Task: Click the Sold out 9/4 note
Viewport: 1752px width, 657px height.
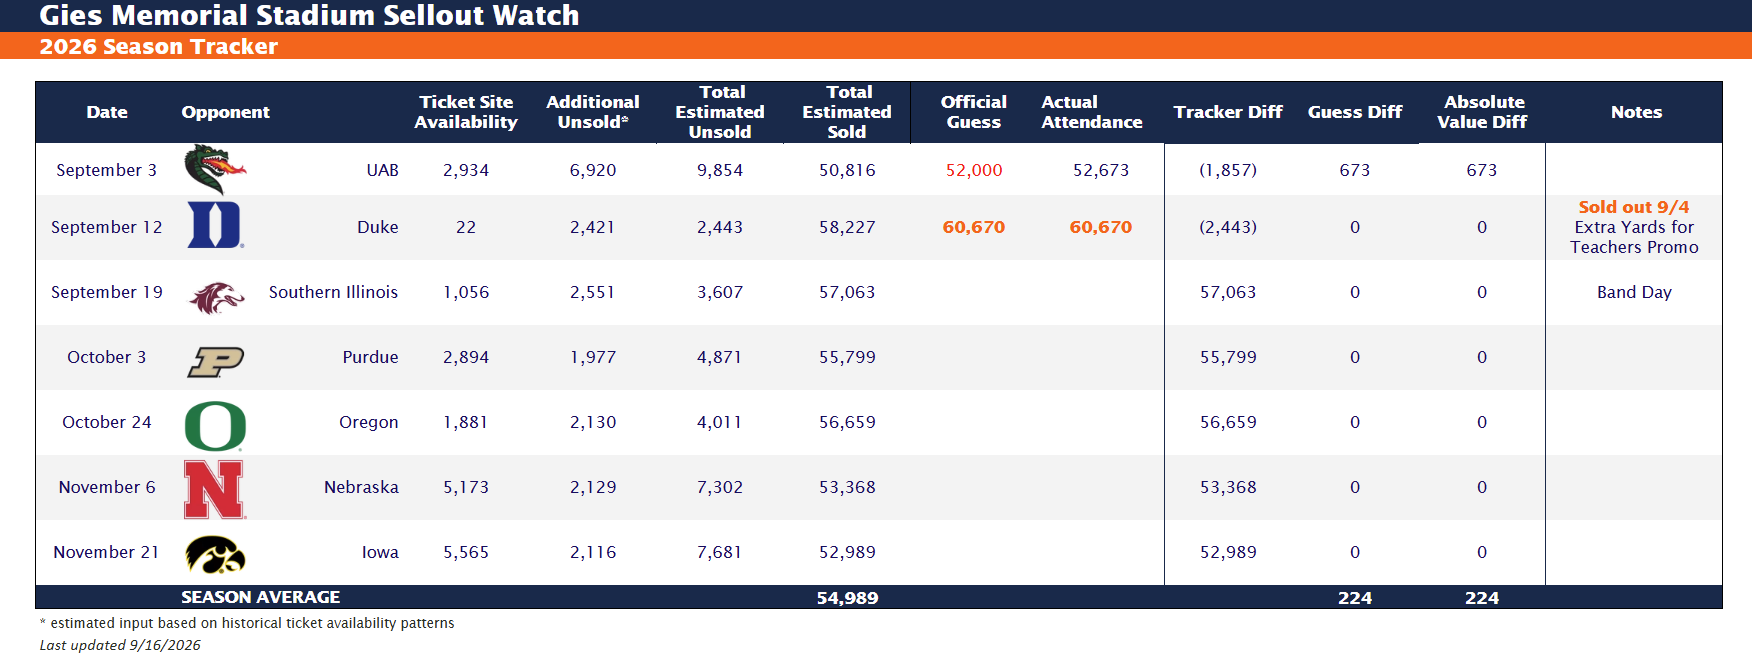Action: [1634, 207]
